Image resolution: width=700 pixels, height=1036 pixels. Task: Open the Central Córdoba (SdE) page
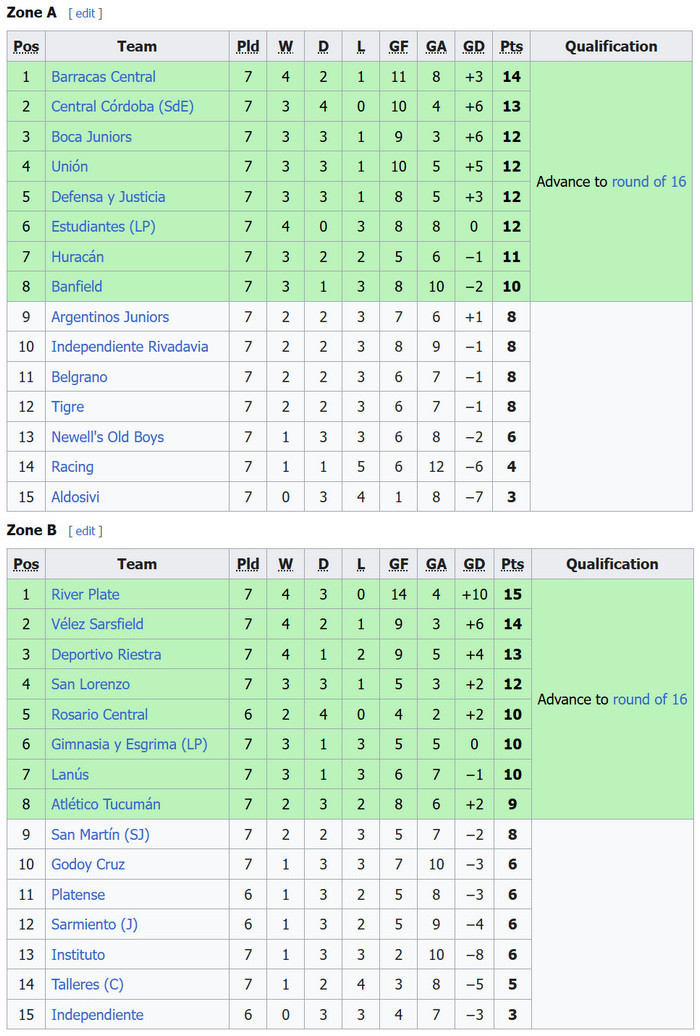coord(122,106)
